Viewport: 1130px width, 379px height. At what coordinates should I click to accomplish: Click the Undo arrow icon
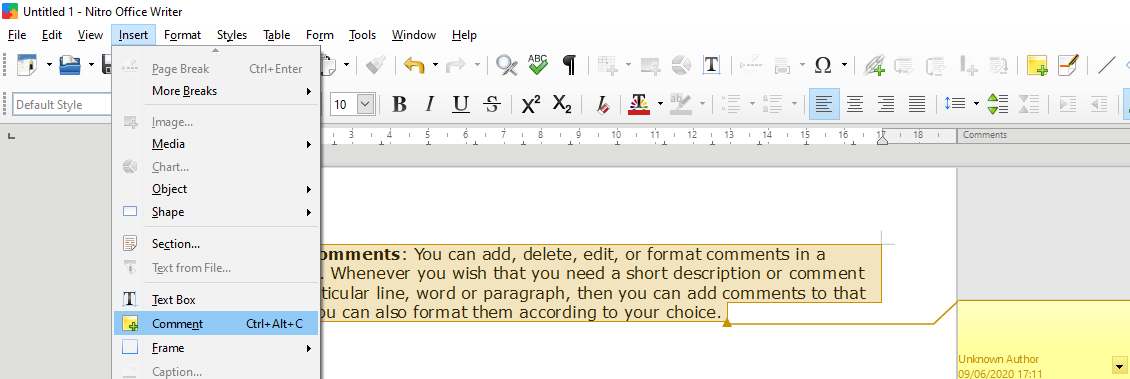click(414, 66)
